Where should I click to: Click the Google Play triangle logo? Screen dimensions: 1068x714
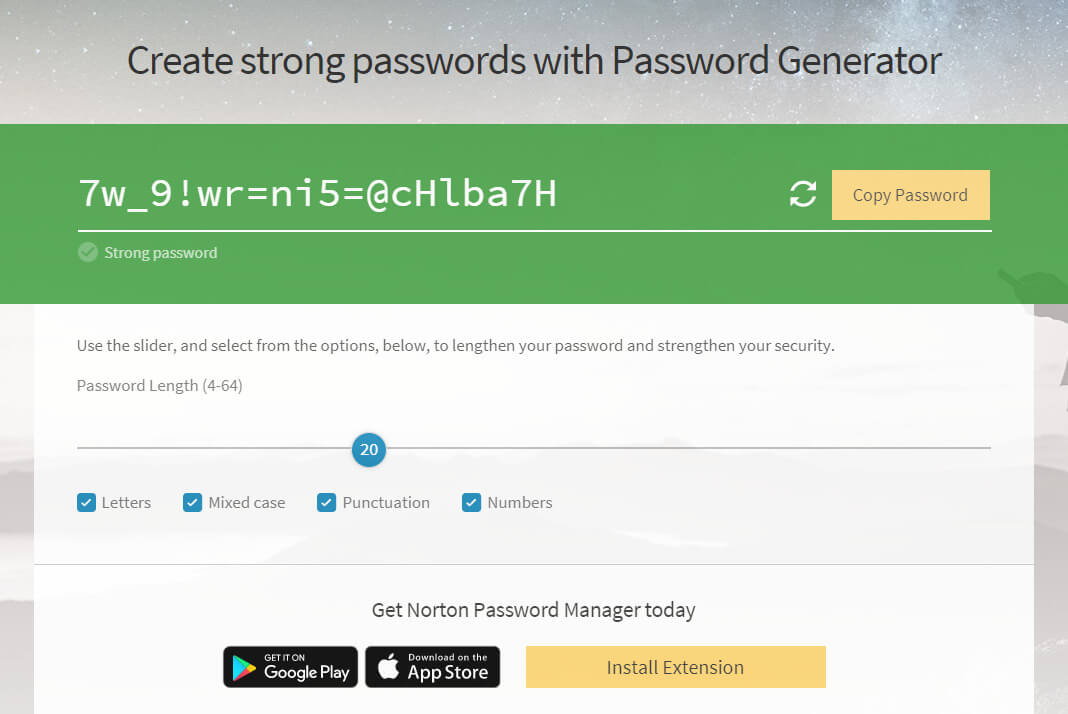(243, 667)
